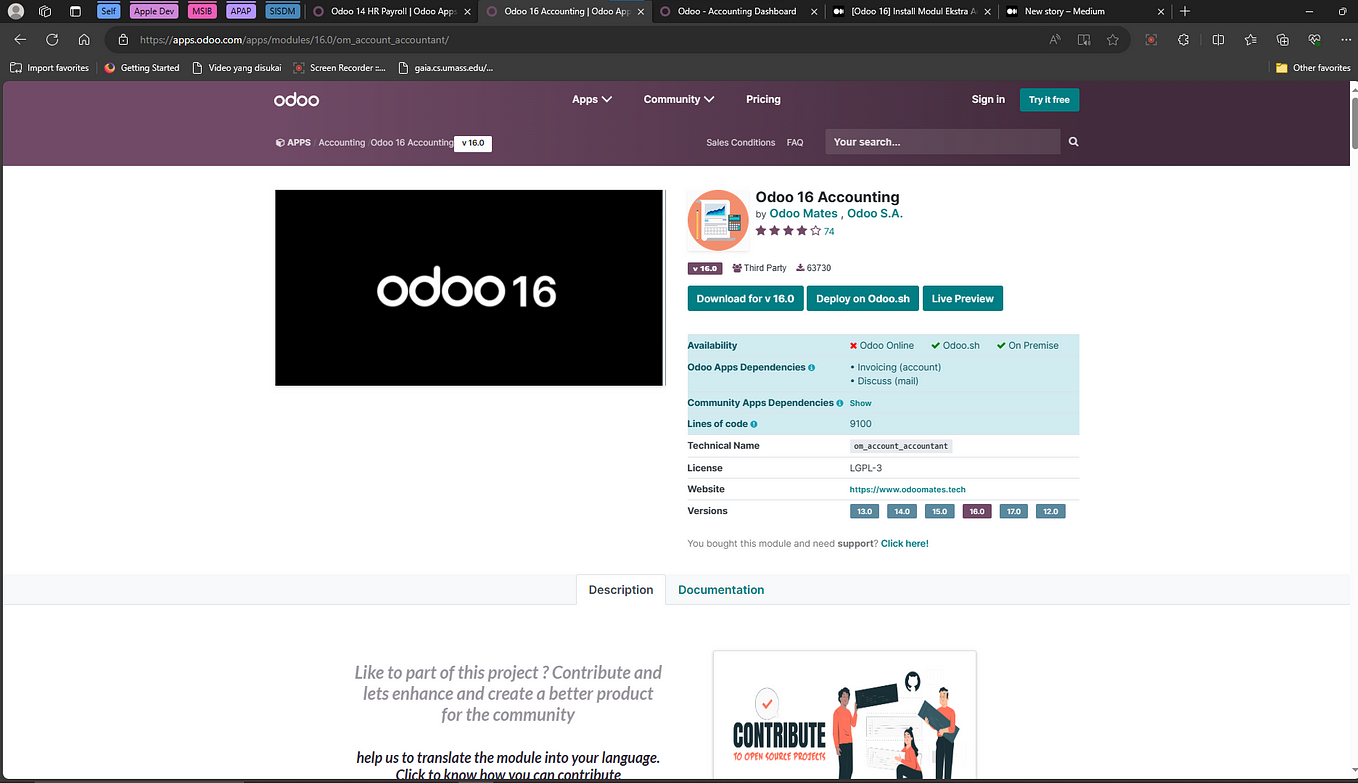1358x783 pixels.
Task: Click the Your search input field
Action: pyautogui.click(x=943, y=142)
